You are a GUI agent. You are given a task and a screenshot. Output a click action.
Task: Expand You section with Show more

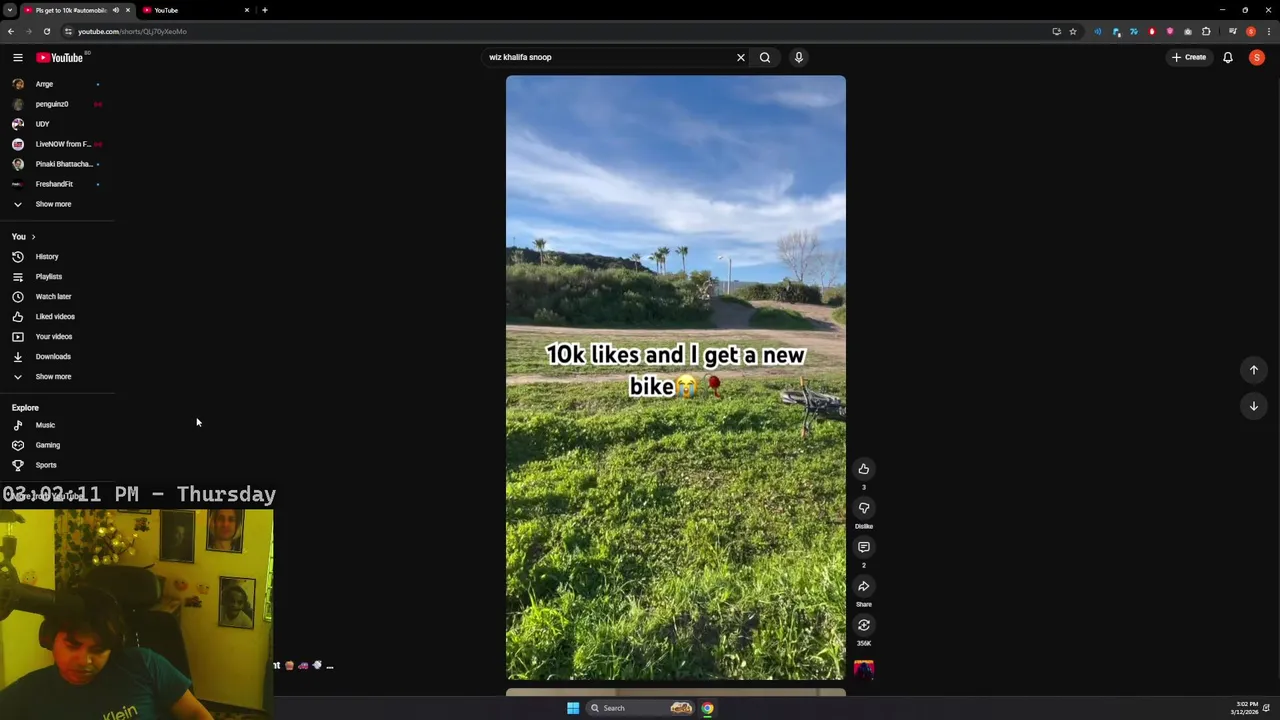pyautogui.click(x=57, y=377)
